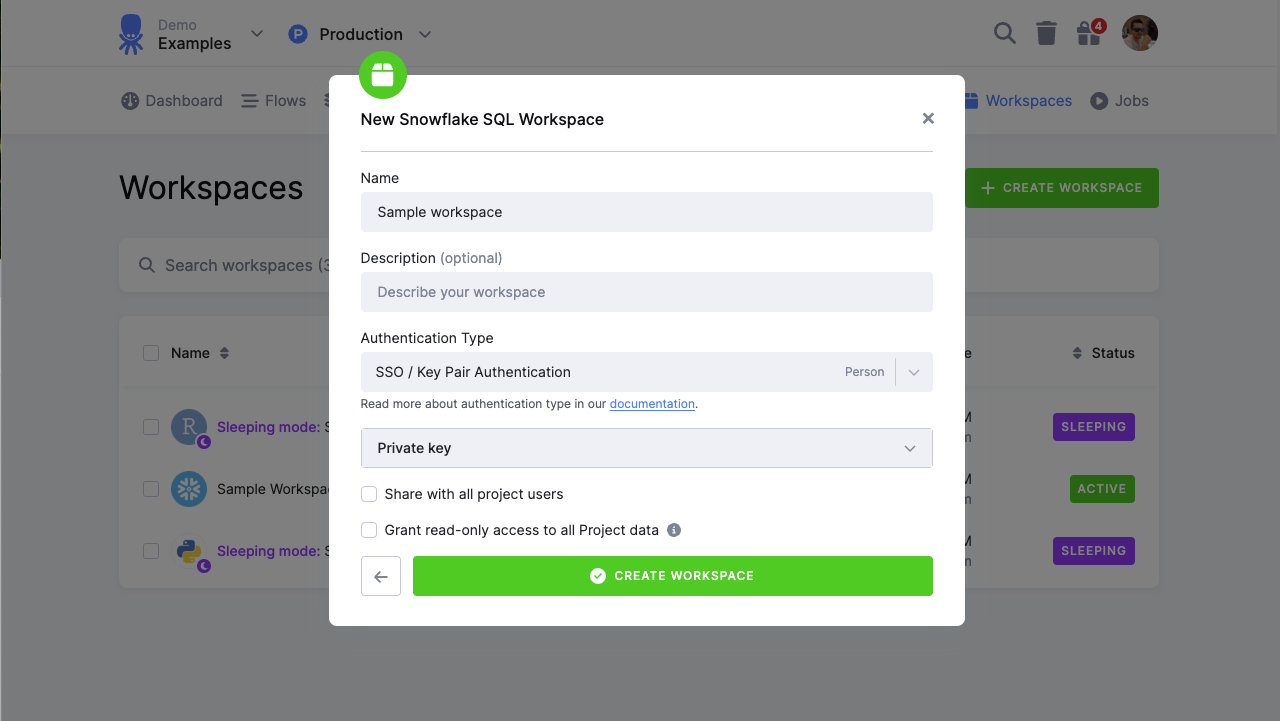The image size is (1280, 721).
Task: Click the Keboola octopus logo
Action: [130, 33]
